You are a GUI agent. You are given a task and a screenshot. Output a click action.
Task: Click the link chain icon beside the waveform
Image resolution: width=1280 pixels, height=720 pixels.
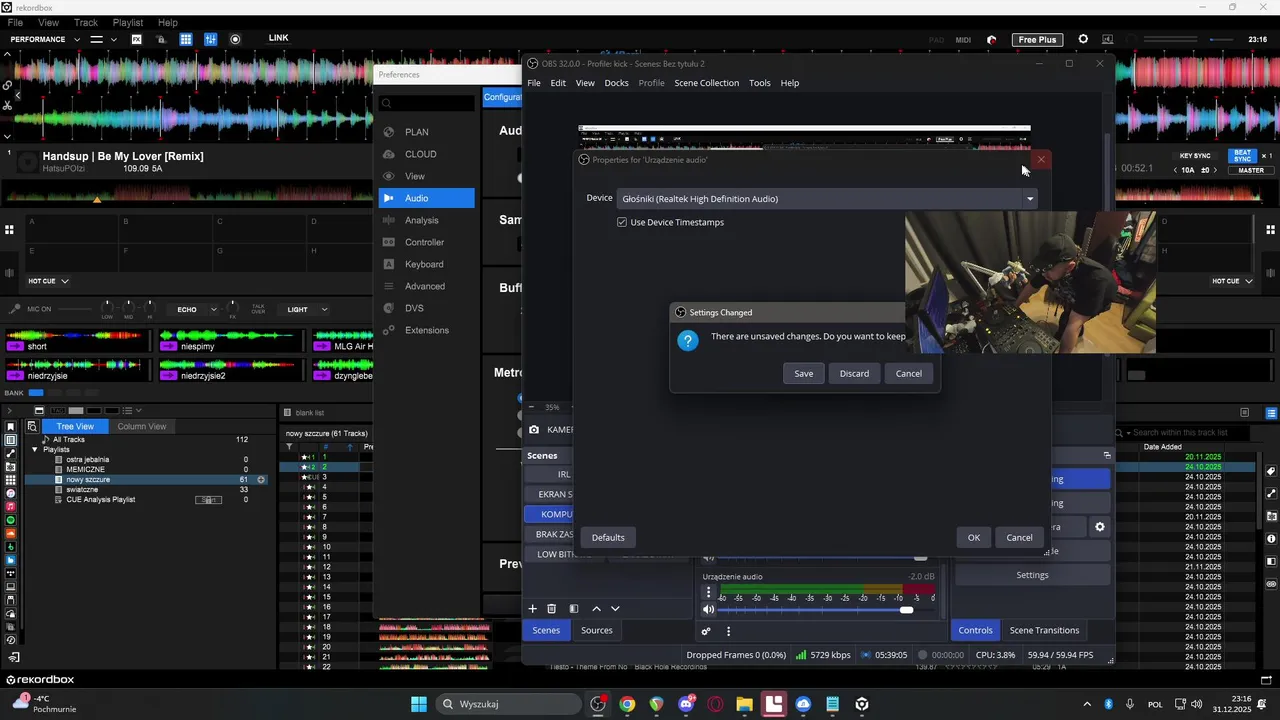tap(7, 86)
